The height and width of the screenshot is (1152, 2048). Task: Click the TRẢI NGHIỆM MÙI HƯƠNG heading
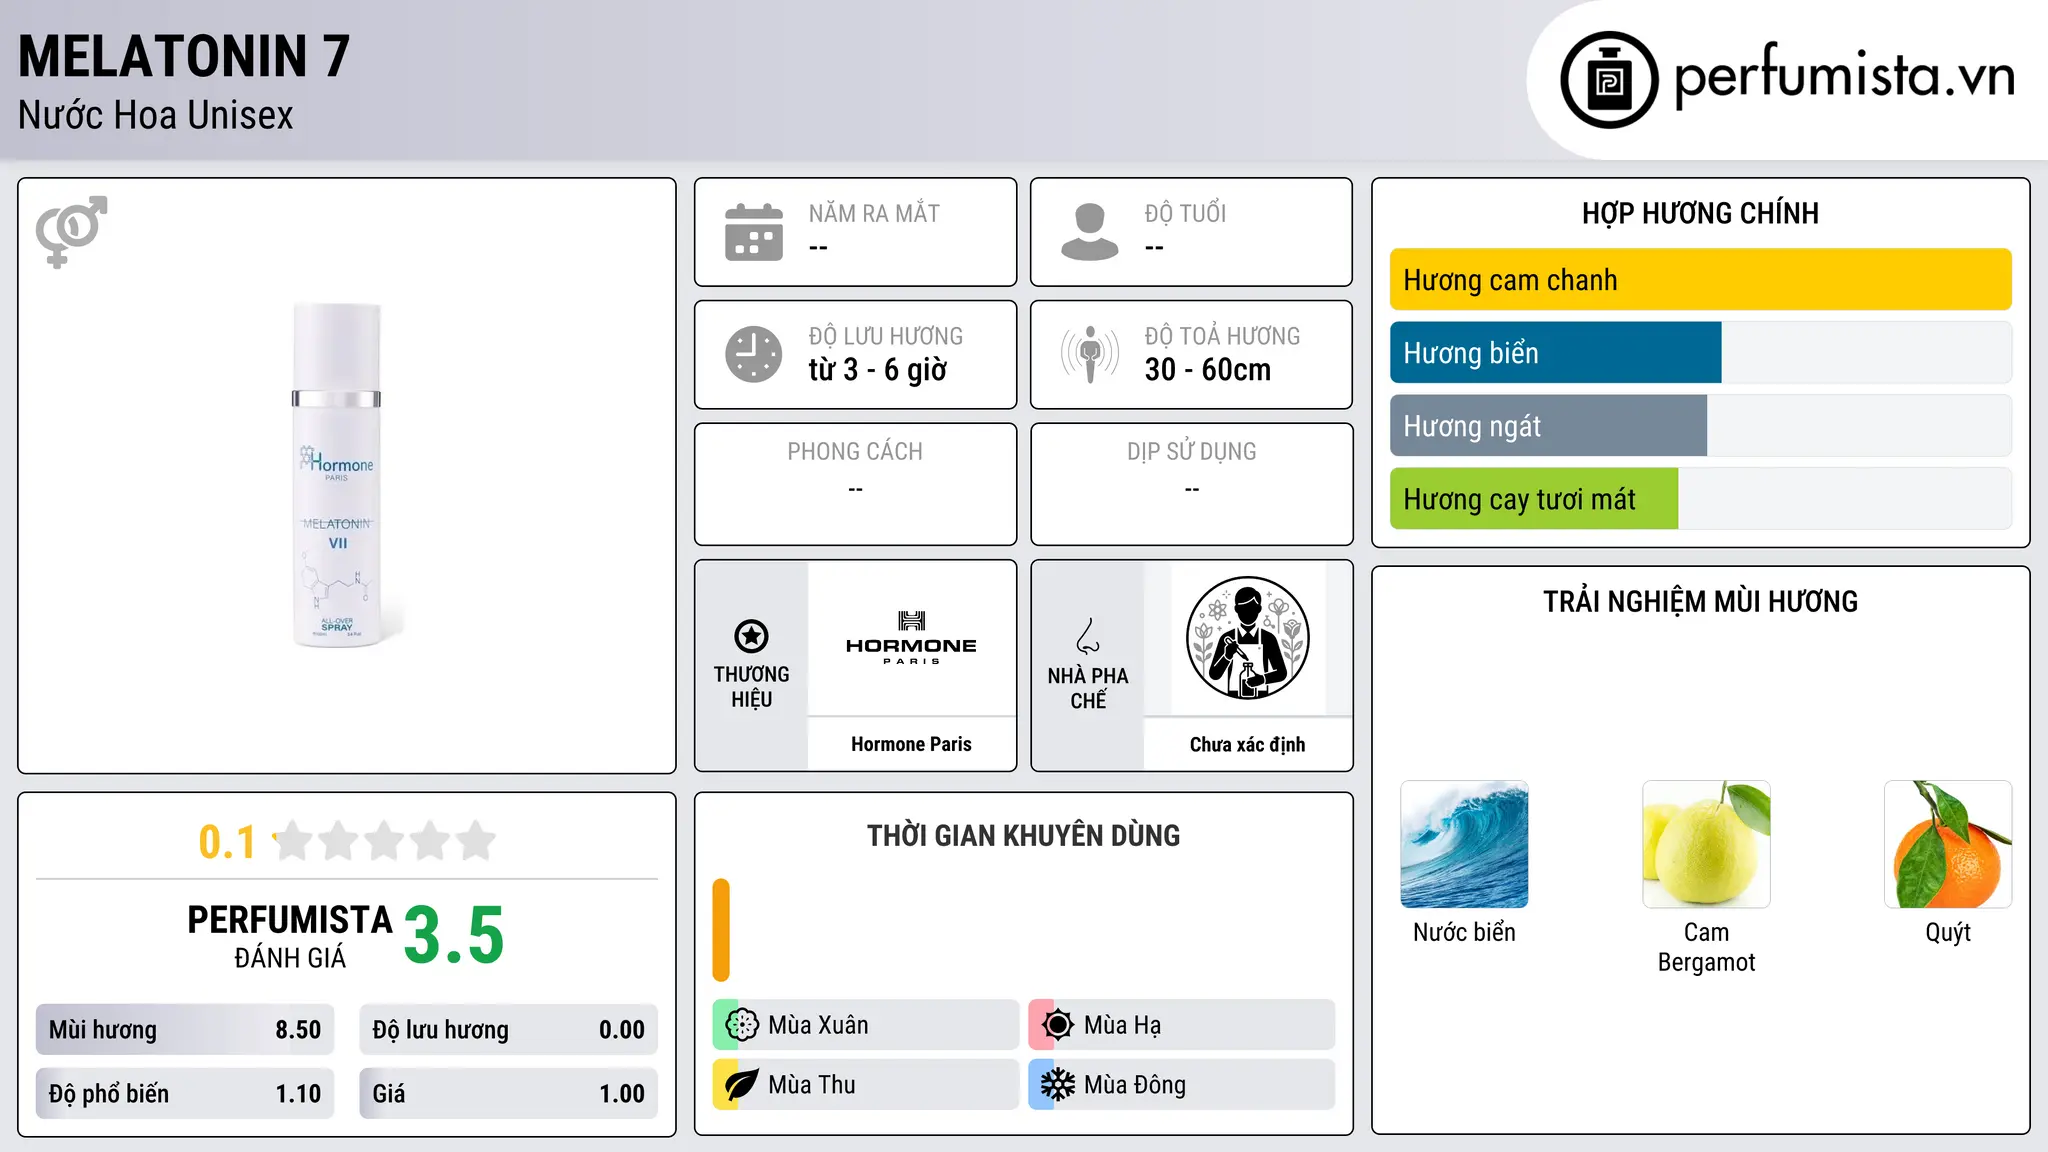(1700, 601)
